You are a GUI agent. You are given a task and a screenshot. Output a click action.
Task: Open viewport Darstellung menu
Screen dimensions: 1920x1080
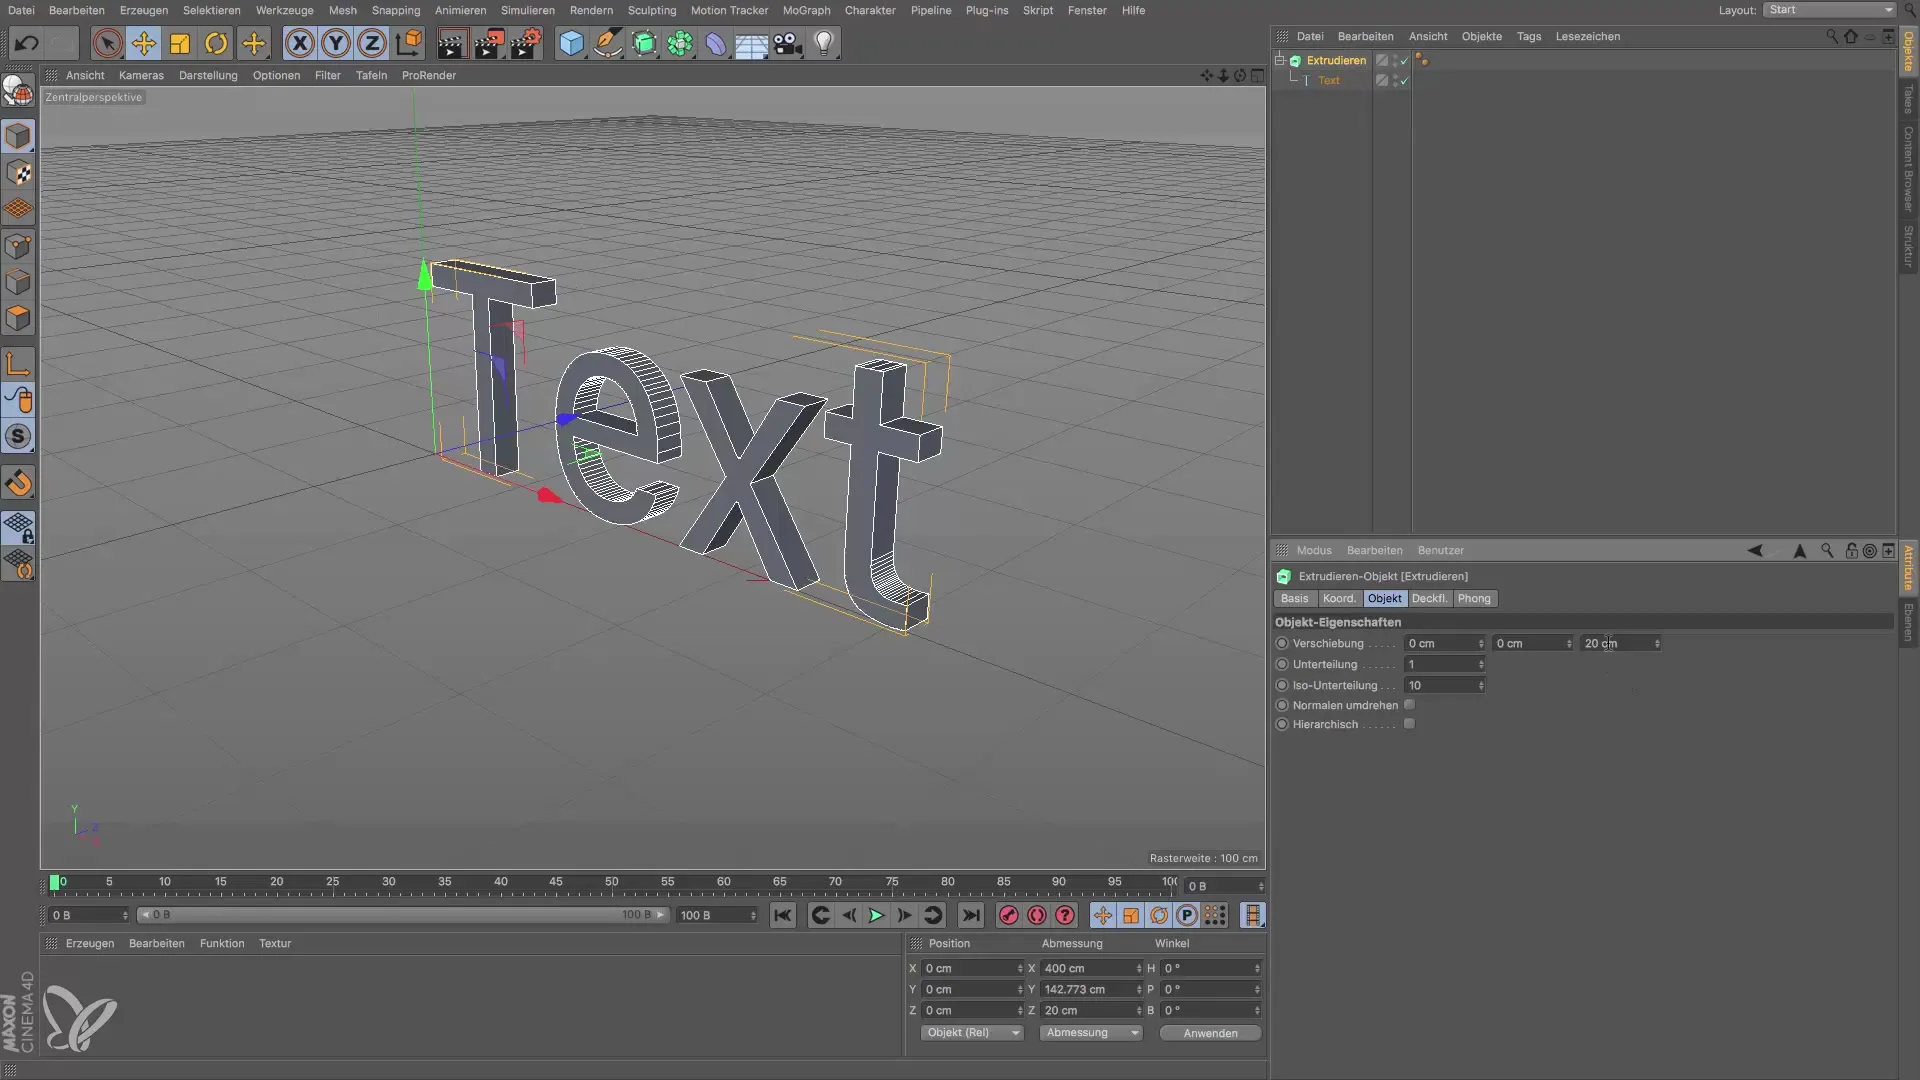tap(208, 75)
